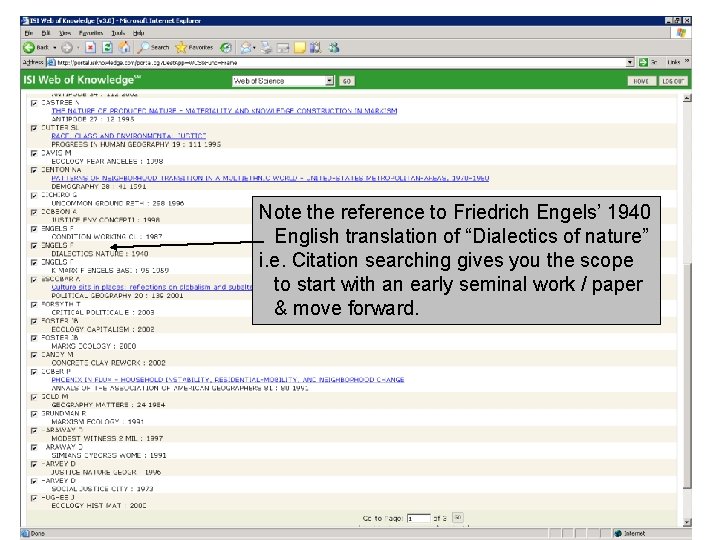
Task: Open the History clock toolbar icon
Action: pos(225,47)
